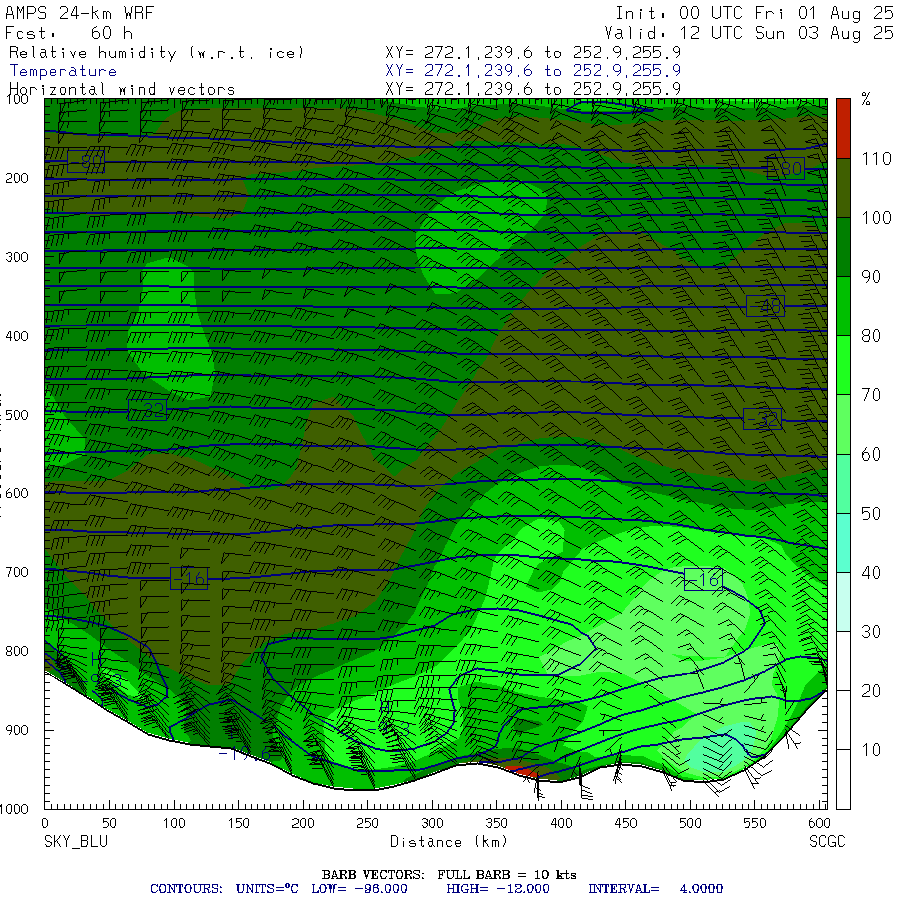Click the 70 label on the color bar
The height and width of the screenshot is (900, 900).
coord(871,395)
